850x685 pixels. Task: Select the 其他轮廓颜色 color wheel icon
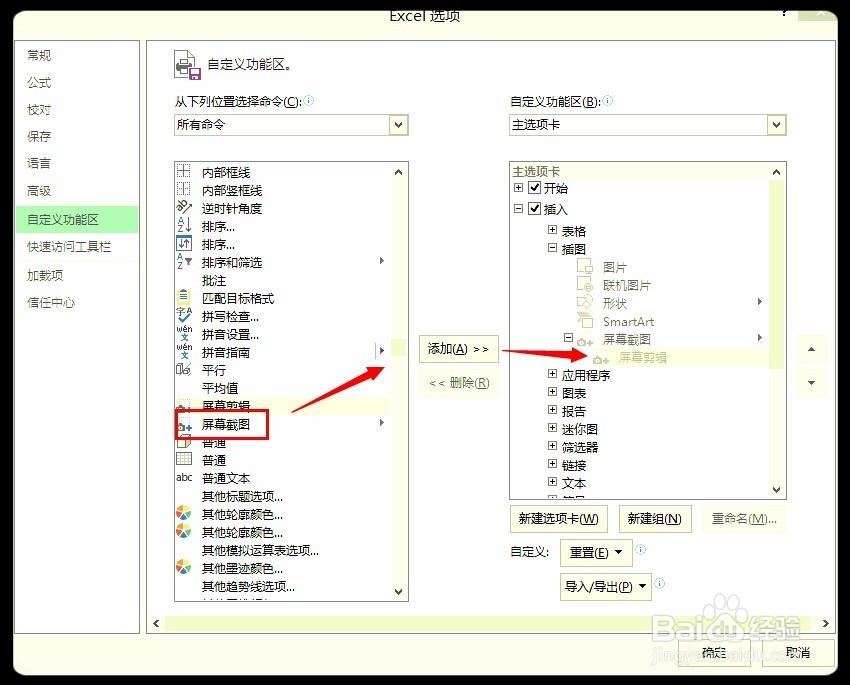(184, 514)
